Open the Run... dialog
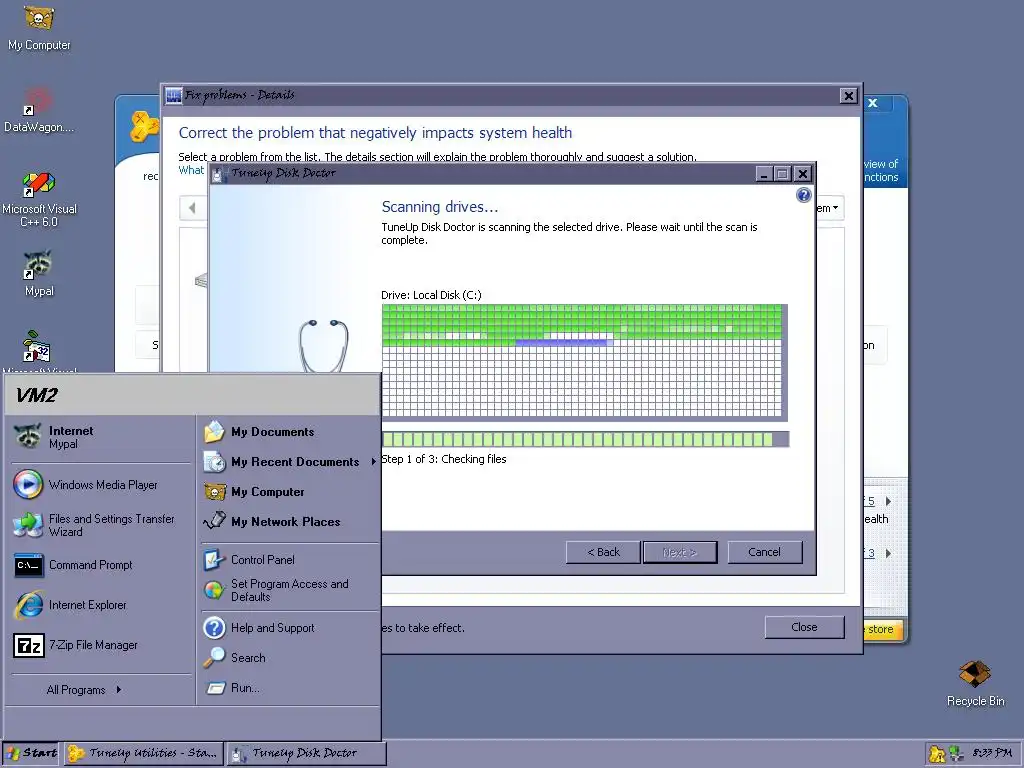Viewport: 1024px width, 768px height. tap(289, 688)
